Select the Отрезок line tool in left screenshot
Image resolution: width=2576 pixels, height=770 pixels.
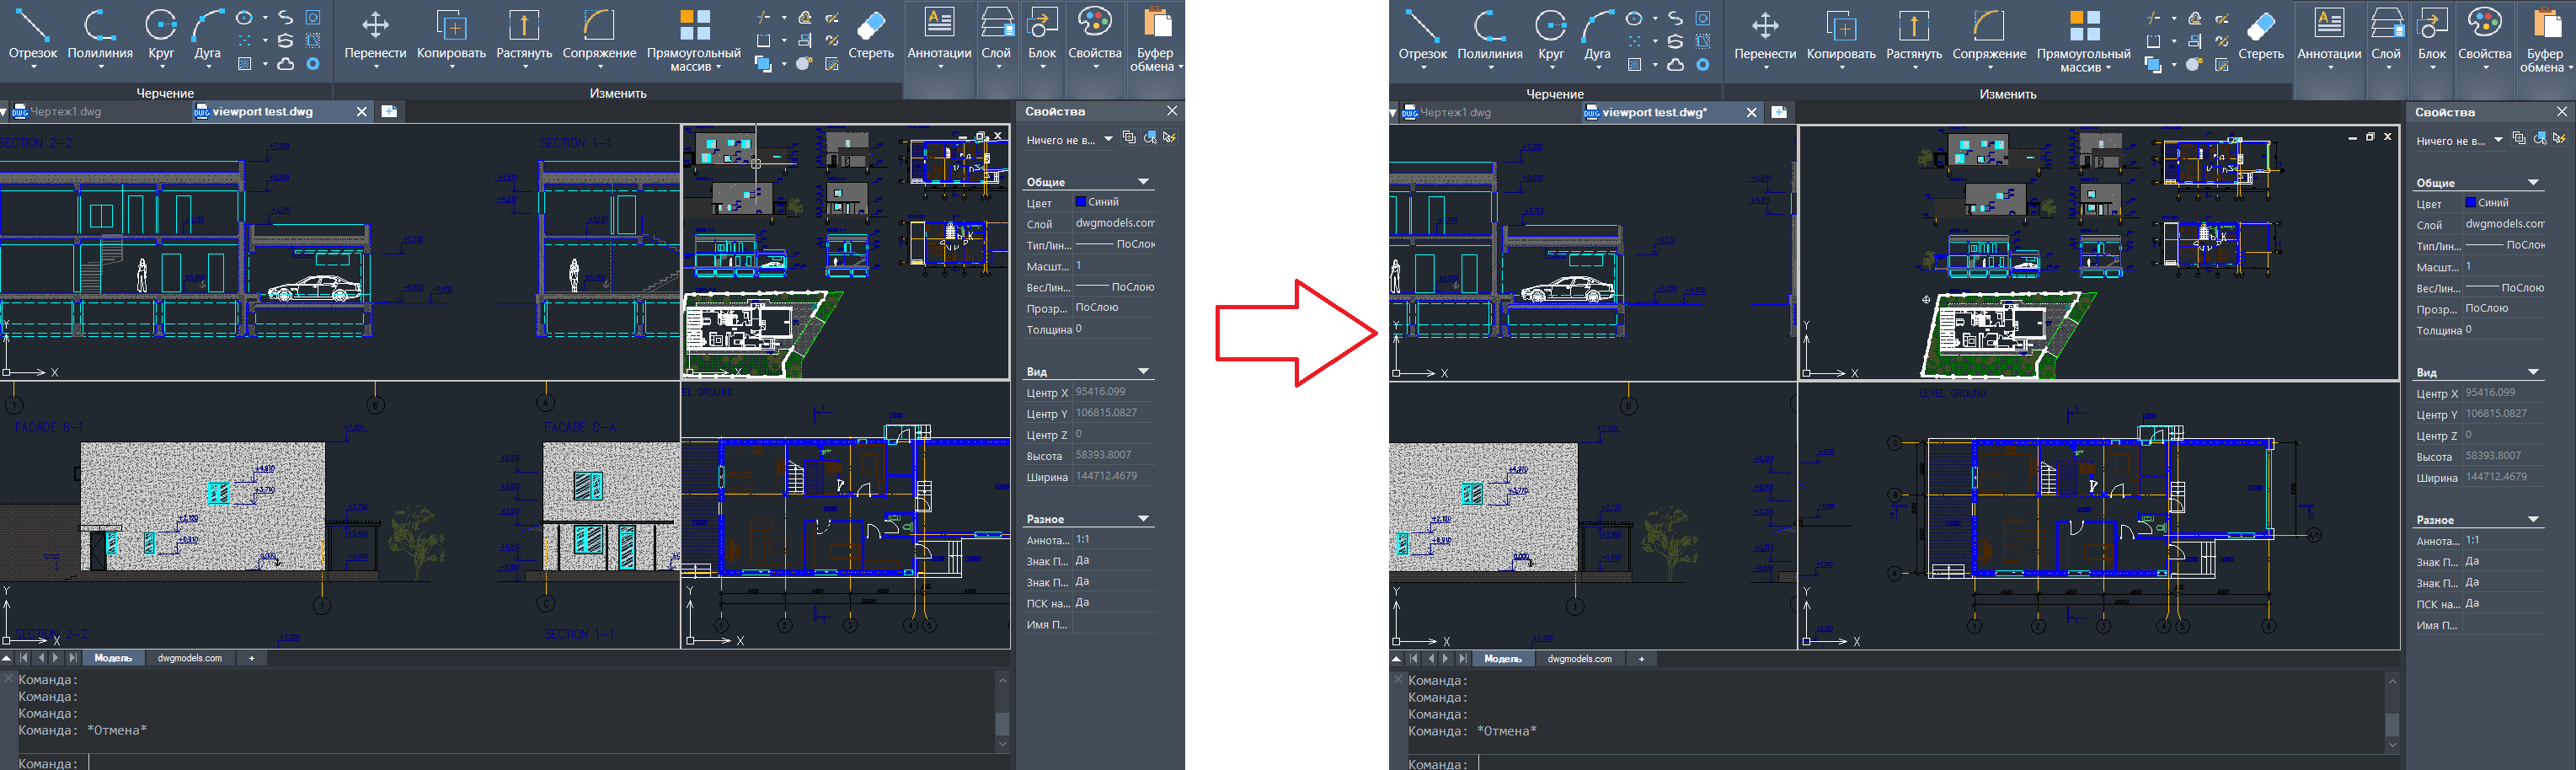click(32, 36)
